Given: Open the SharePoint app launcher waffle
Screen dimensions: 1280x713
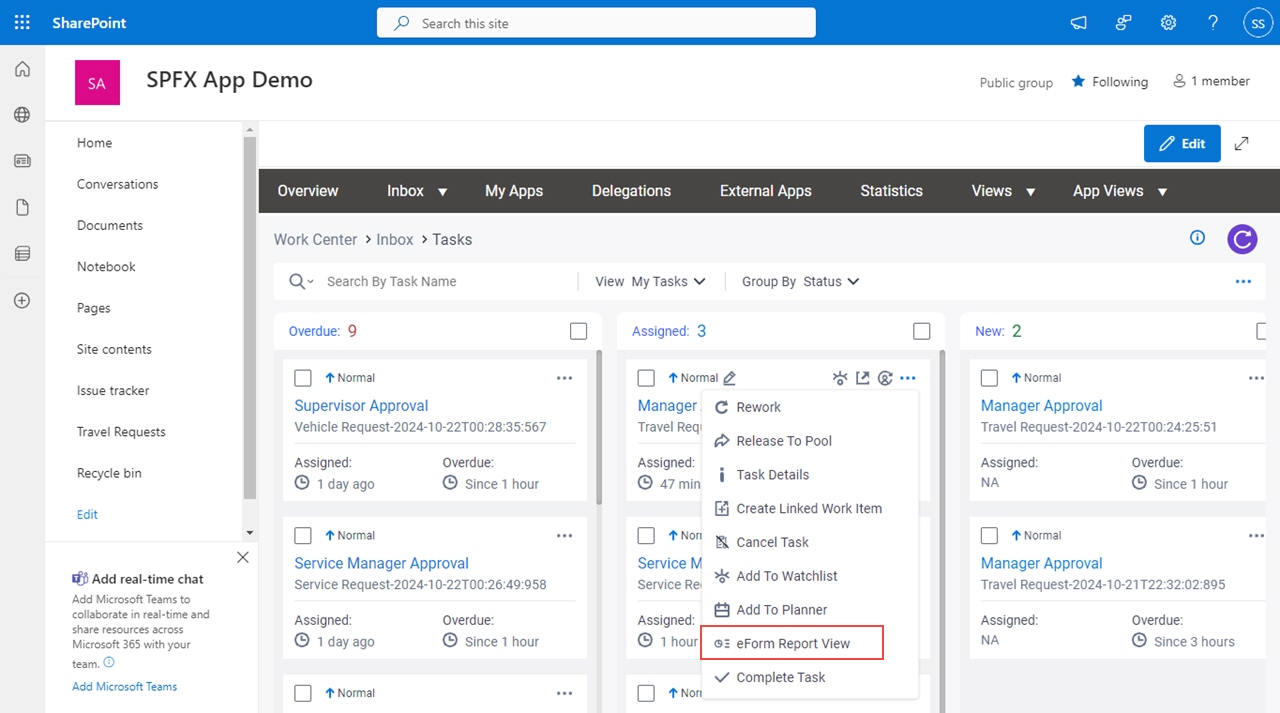Looking at the screenshot, I should tap(22, 22).
